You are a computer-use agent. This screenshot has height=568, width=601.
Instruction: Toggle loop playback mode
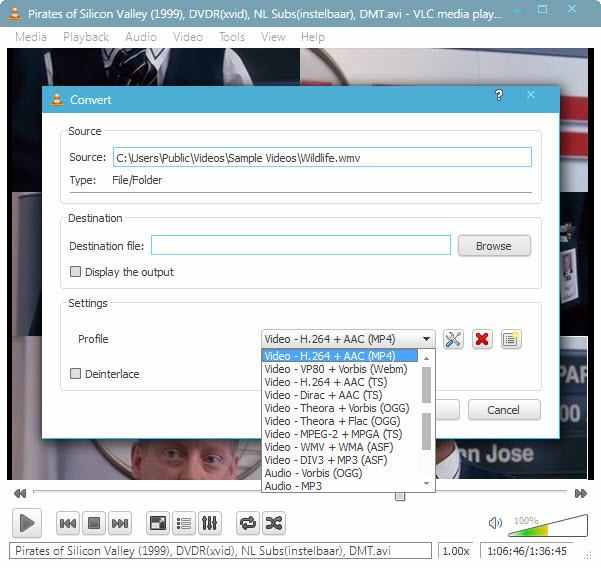pyautogui.click(x=247, y=522)
